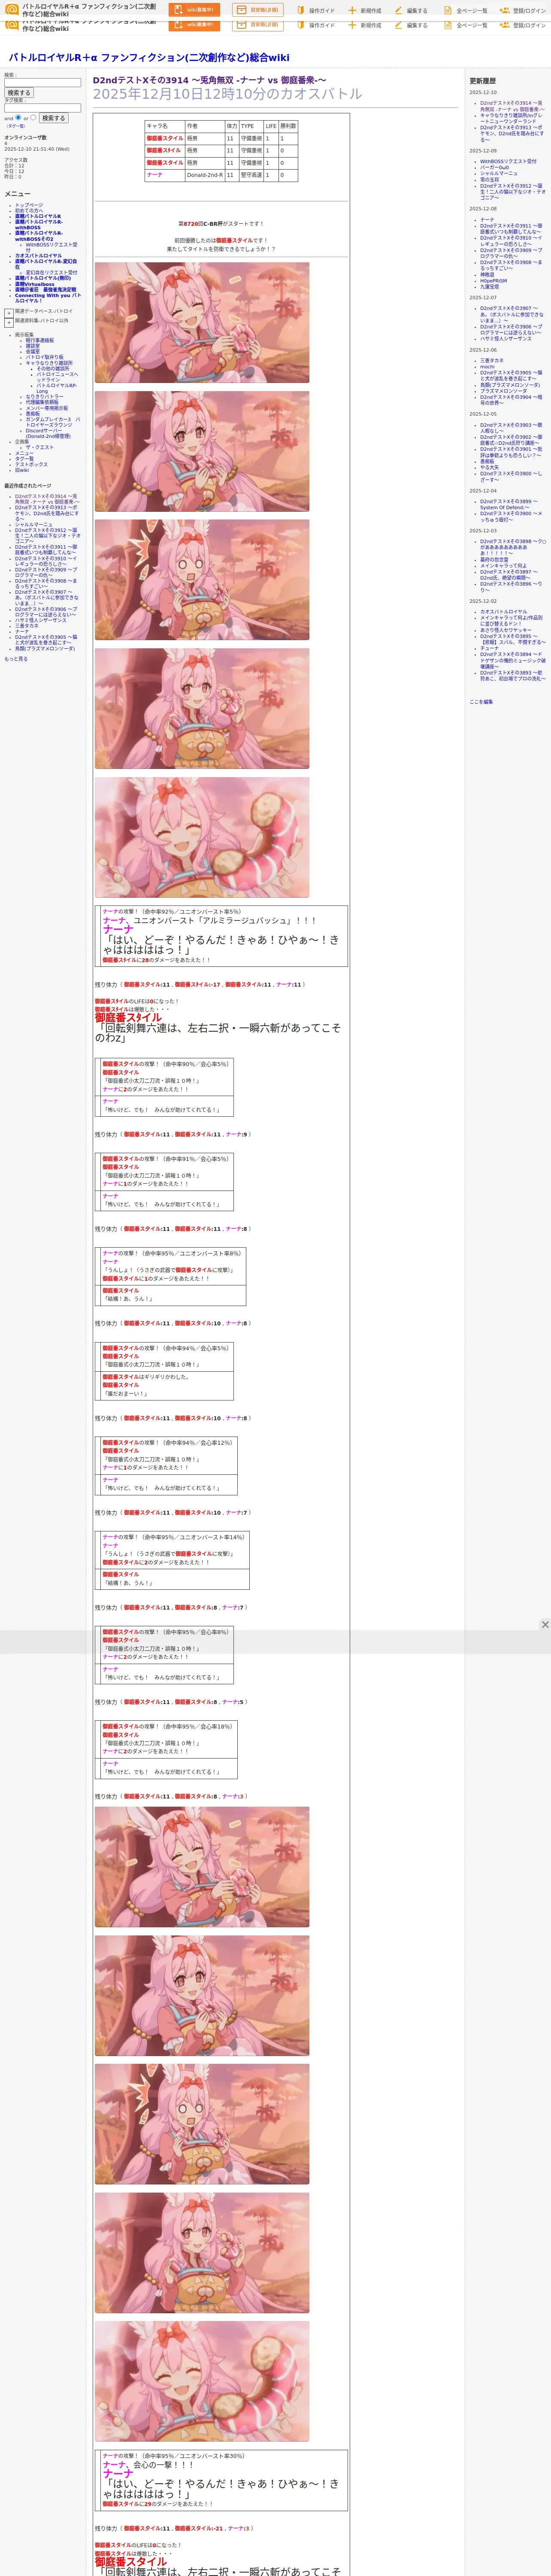The width and height of the screenshot is (551, 2576).
Task: Click page title D2ndテストXその3914 heading
Action: [209, 80]
